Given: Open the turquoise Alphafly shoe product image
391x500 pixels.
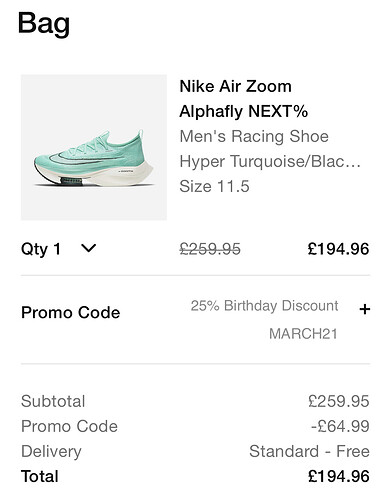Looking at the screenshot, I should [94, 147].
